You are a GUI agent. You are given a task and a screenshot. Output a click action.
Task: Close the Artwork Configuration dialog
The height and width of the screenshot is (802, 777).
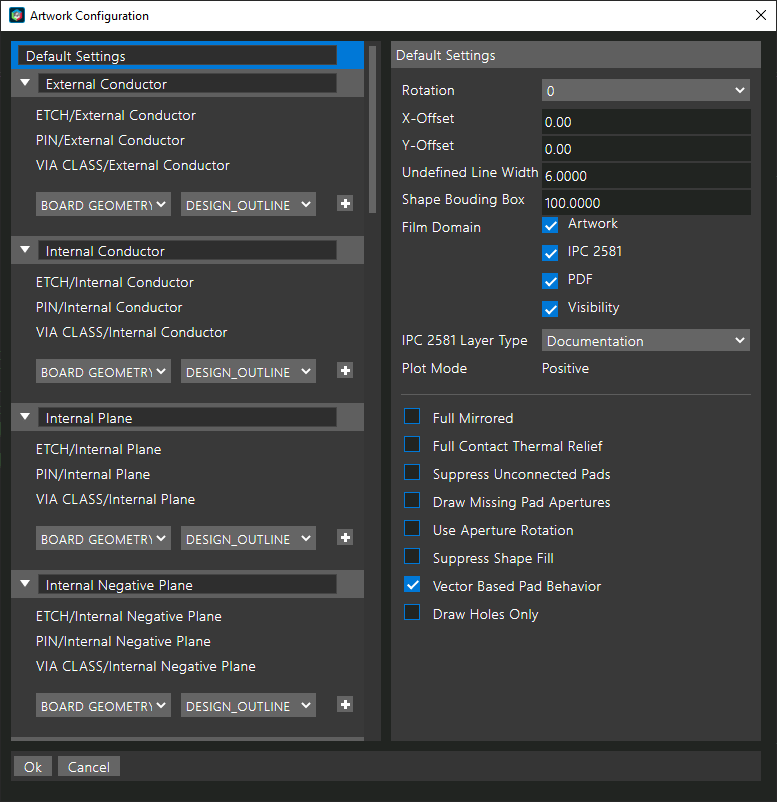tap(761, 15)
